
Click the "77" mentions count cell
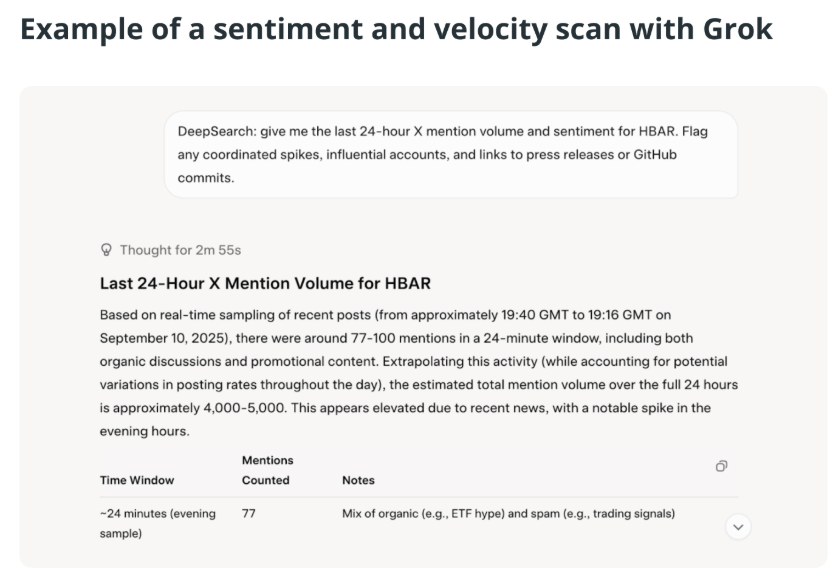tap(251, 514)
